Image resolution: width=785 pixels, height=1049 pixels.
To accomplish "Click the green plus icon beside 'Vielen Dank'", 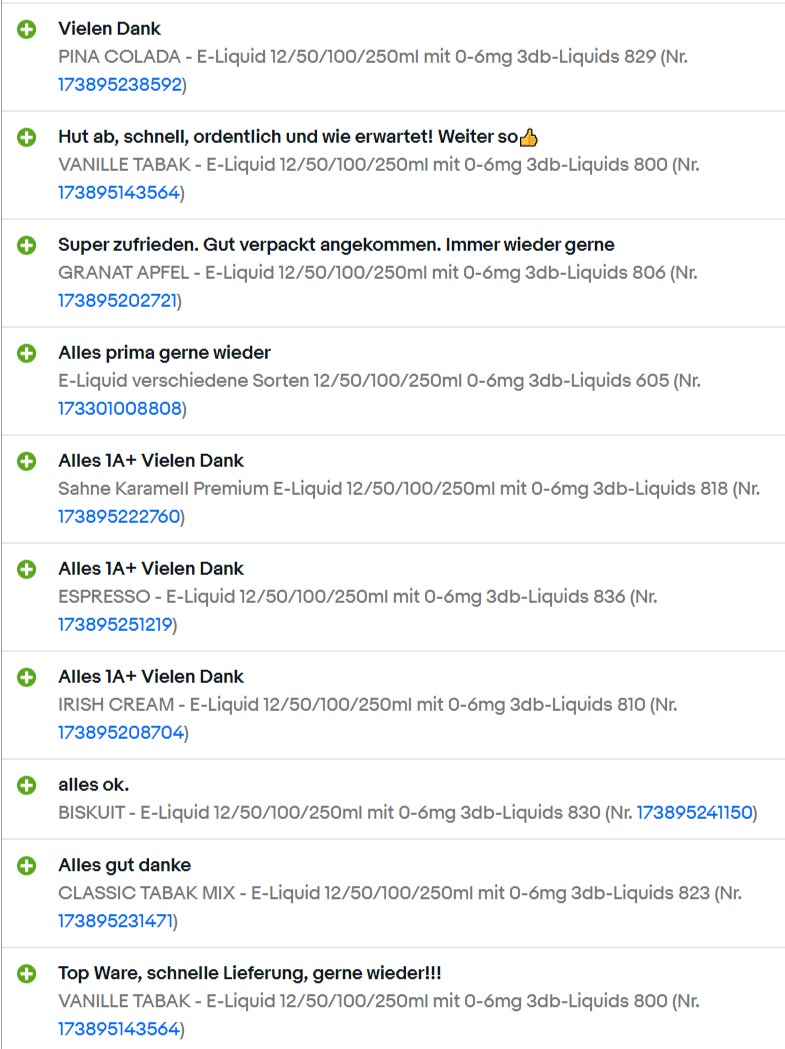I will click(27, 29).
